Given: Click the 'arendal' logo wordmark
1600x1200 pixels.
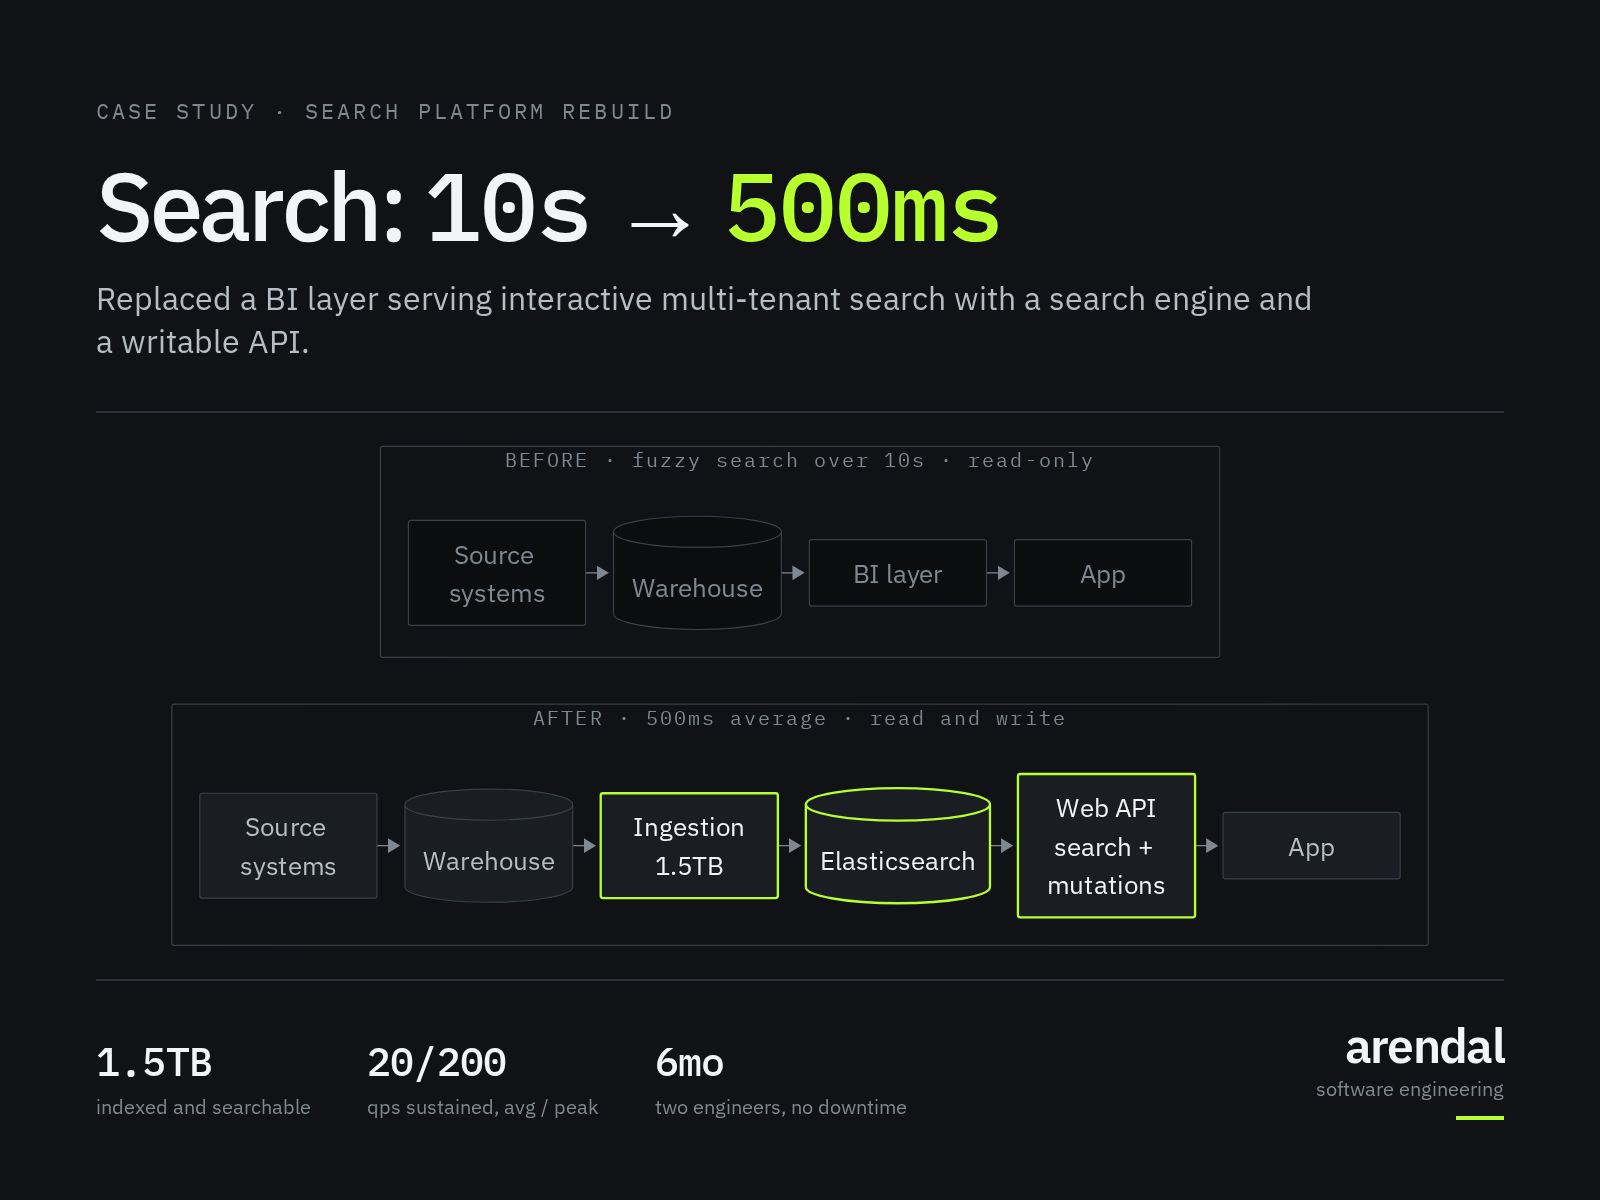Looking at the screenshot, I should [1425, 1047].
